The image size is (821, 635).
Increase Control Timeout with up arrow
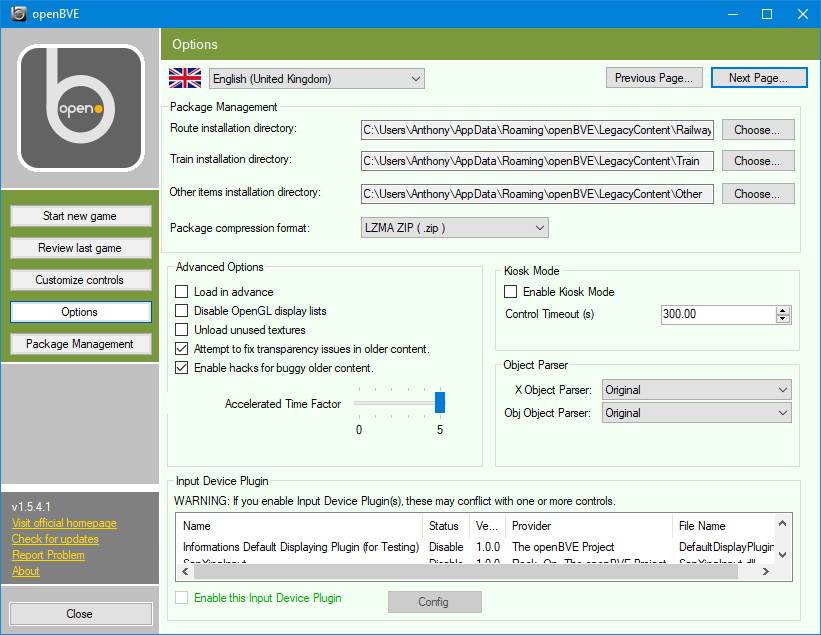(783, 310)
